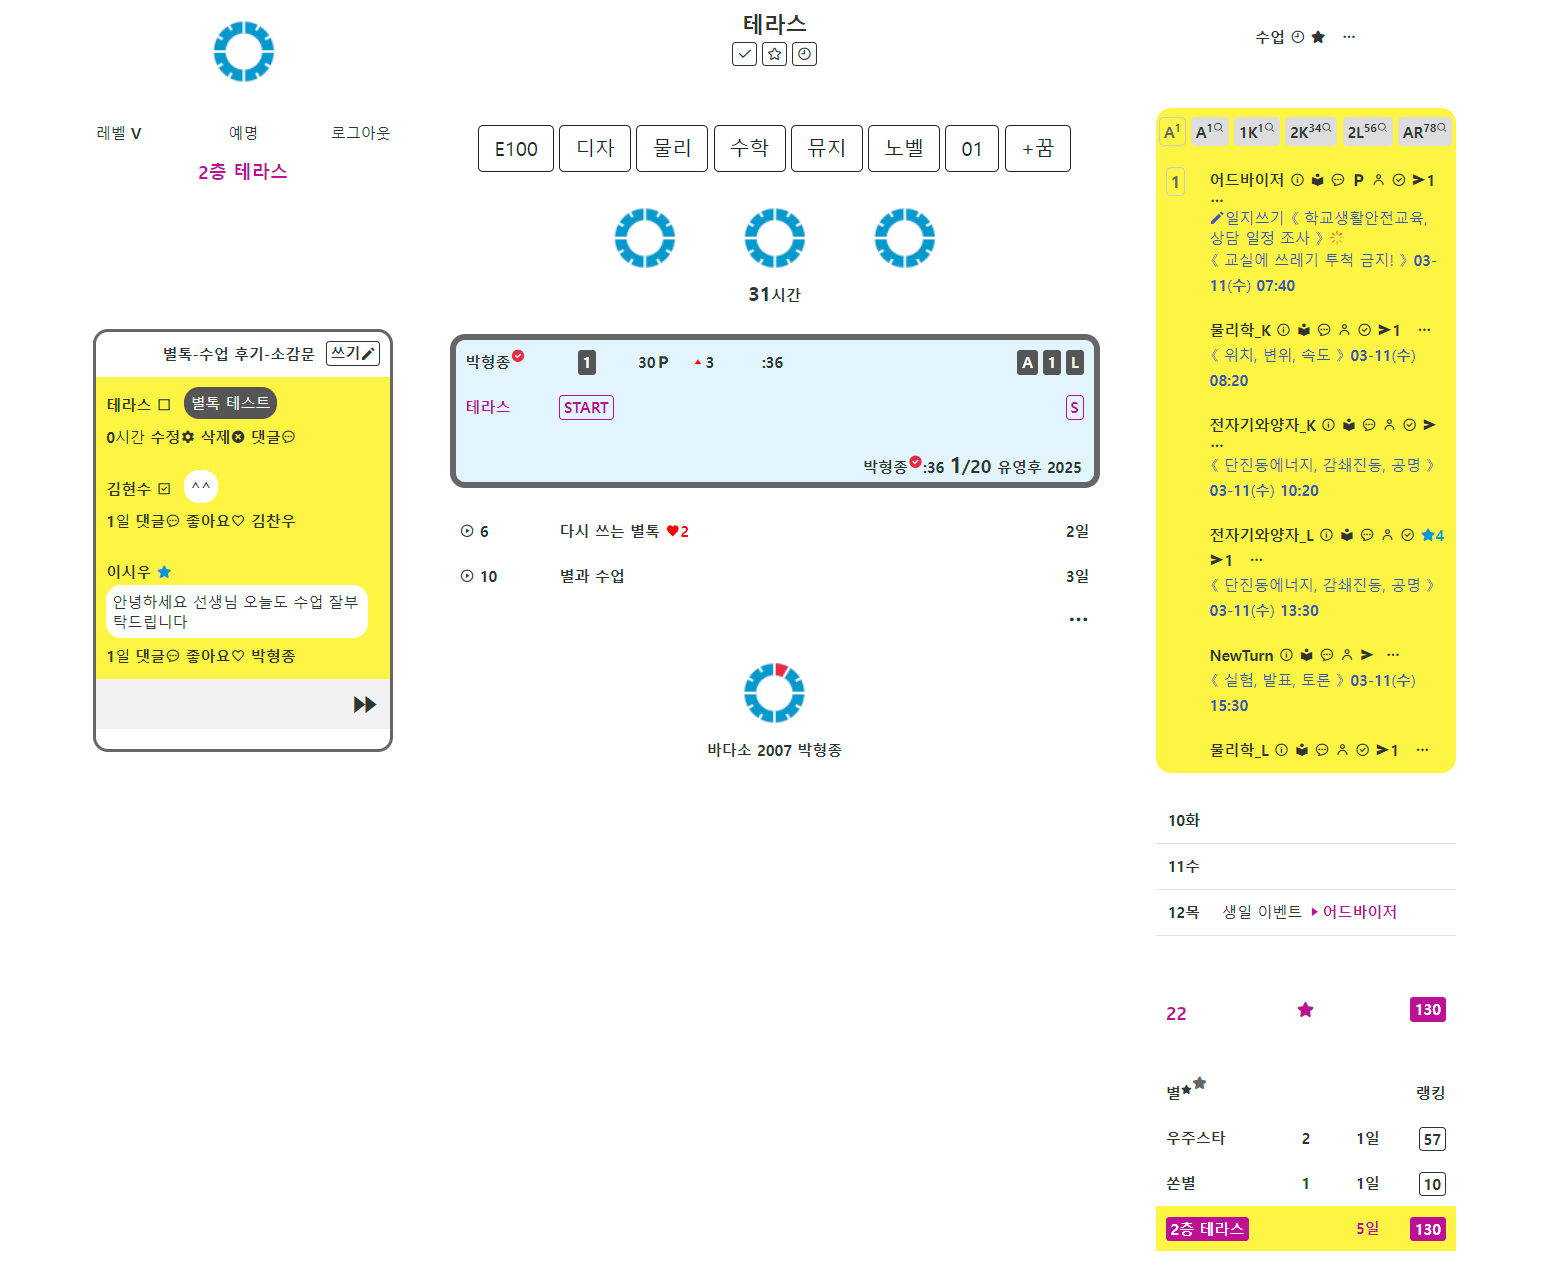Switch to the 물리 category tab
Image resolution: width=1549 pixels, height=1287 pixels.
pos(672,148)
